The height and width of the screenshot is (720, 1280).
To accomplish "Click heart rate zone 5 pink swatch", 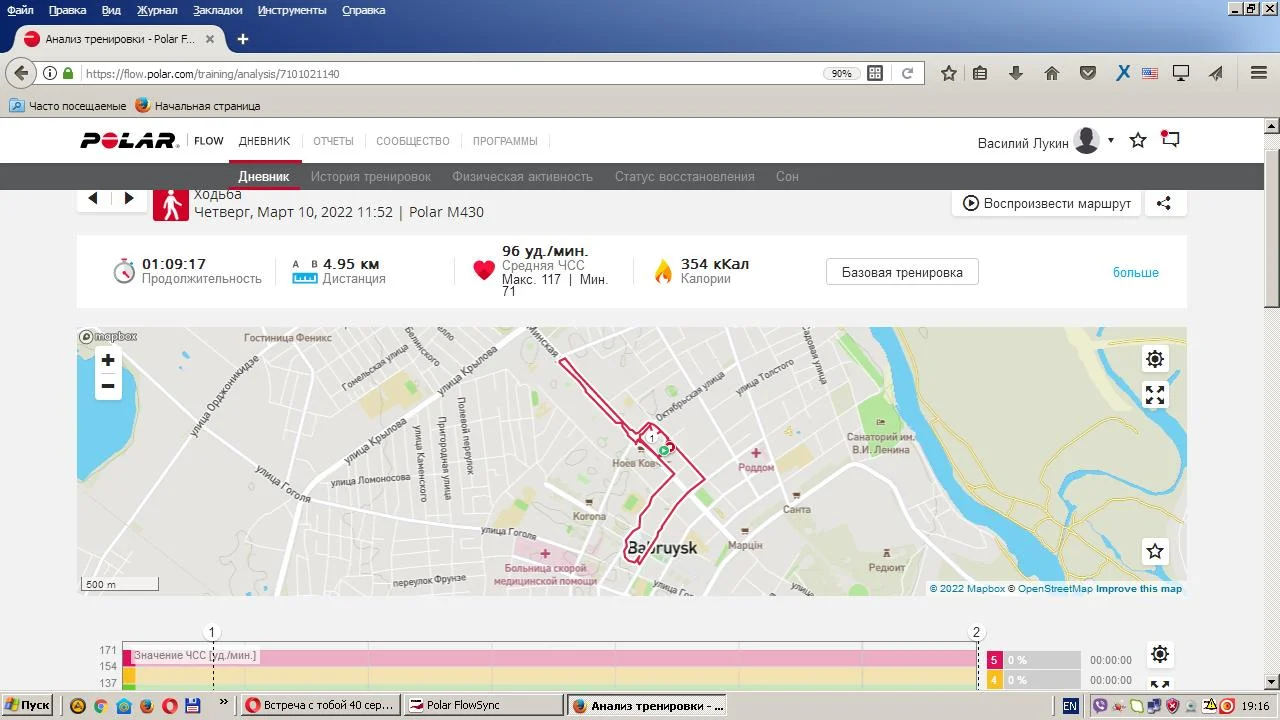I will pyautogui.click(x=994, y=660).
